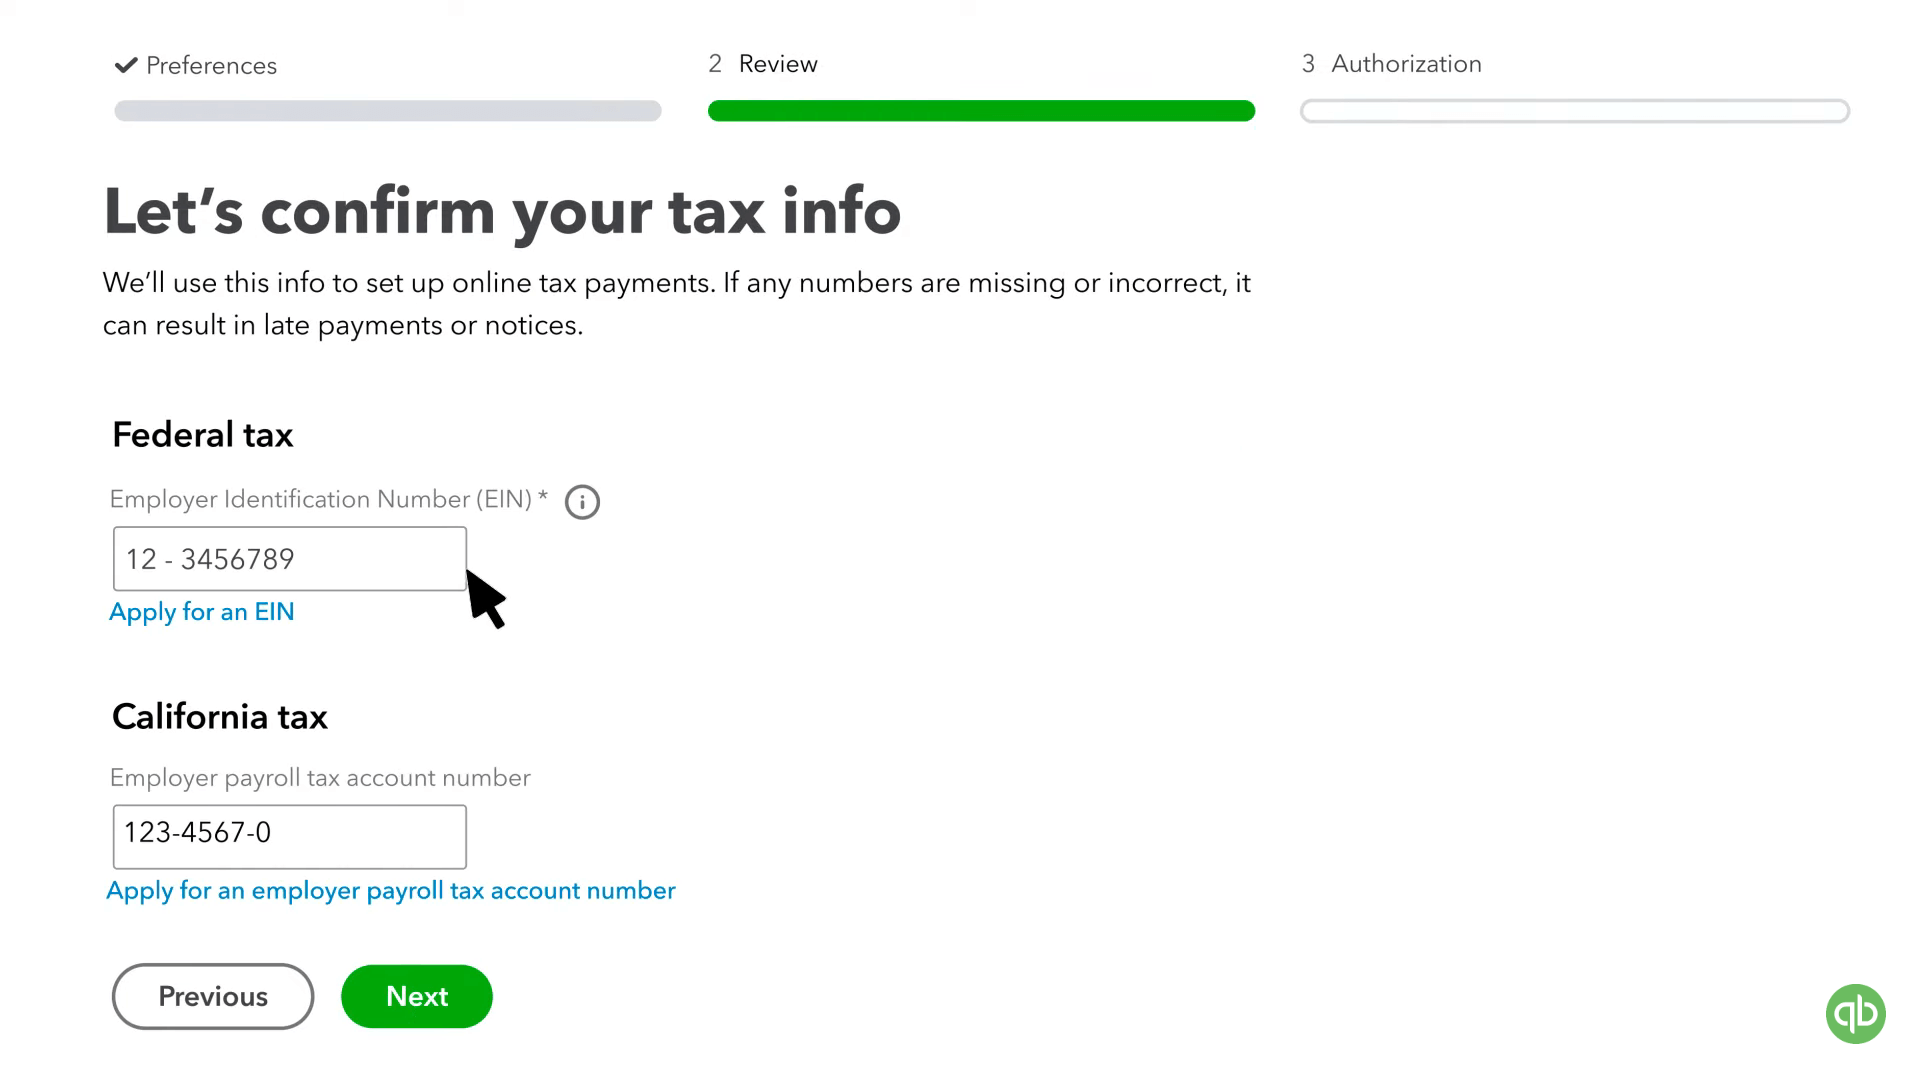Select the EIN input field
The height and width of the screenshot is (1080, 1920).
[x=290, y=559]
